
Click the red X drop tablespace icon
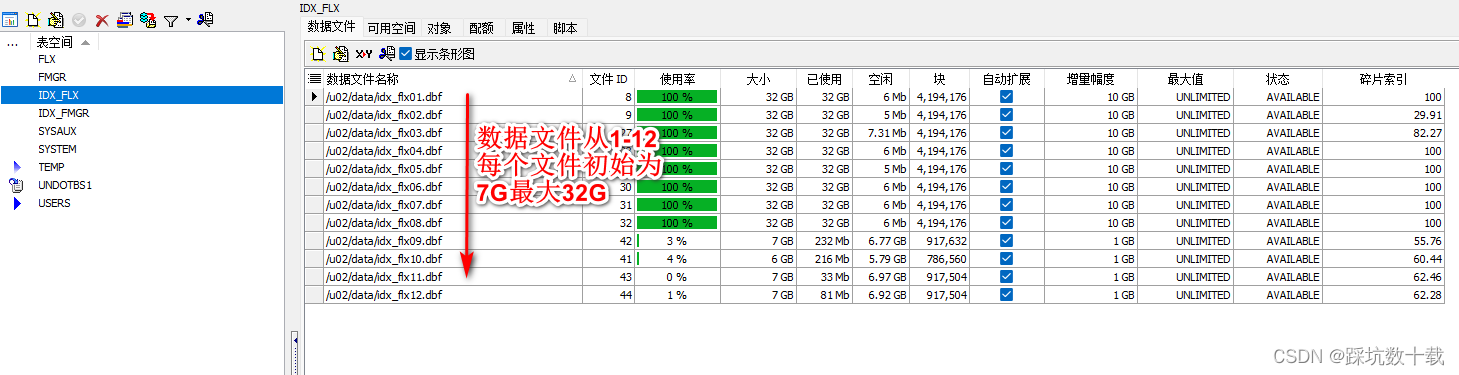pos(101,20)
